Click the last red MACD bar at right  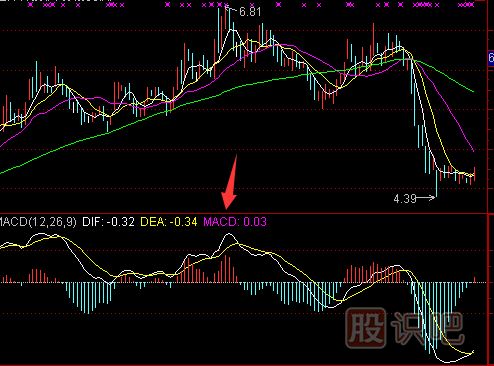click(x=475, y=280)
